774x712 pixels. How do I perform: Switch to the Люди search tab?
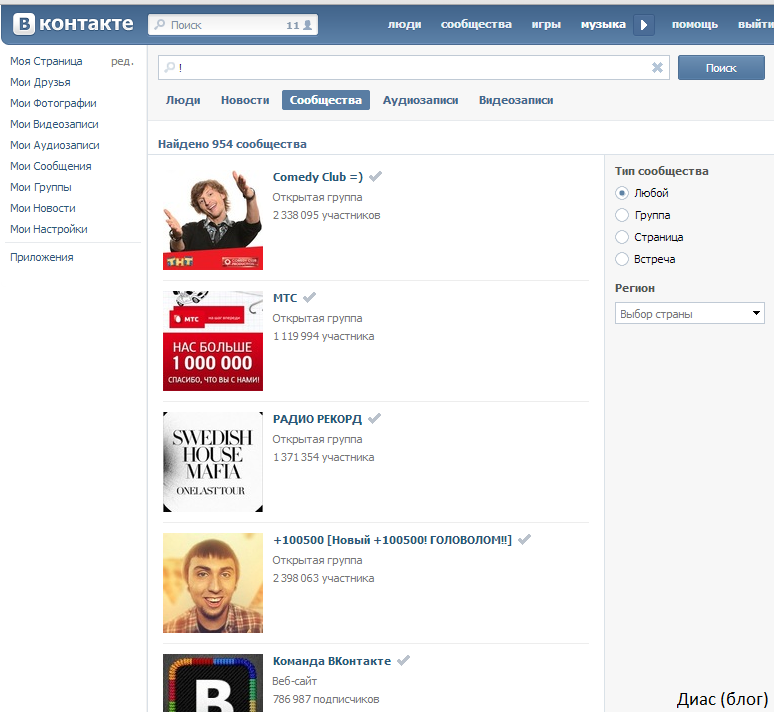point(183,100)
